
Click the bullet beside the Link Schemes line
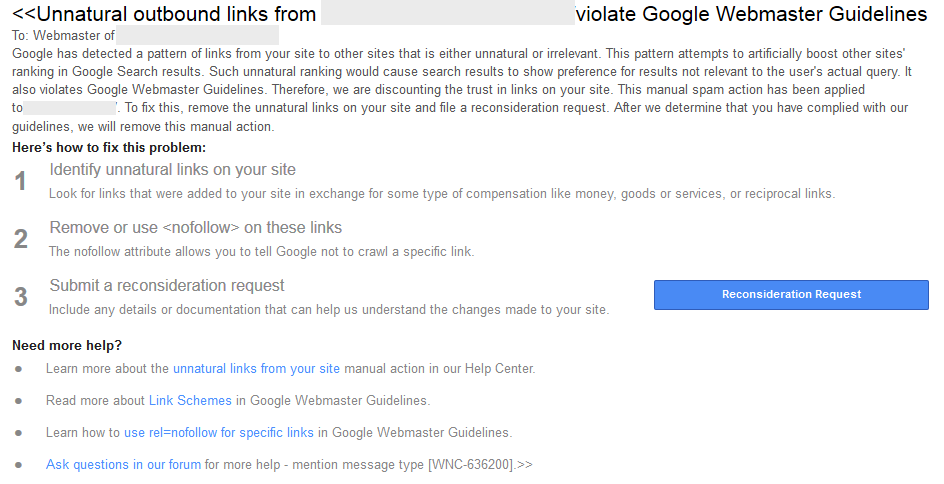[x=18, y=401]
